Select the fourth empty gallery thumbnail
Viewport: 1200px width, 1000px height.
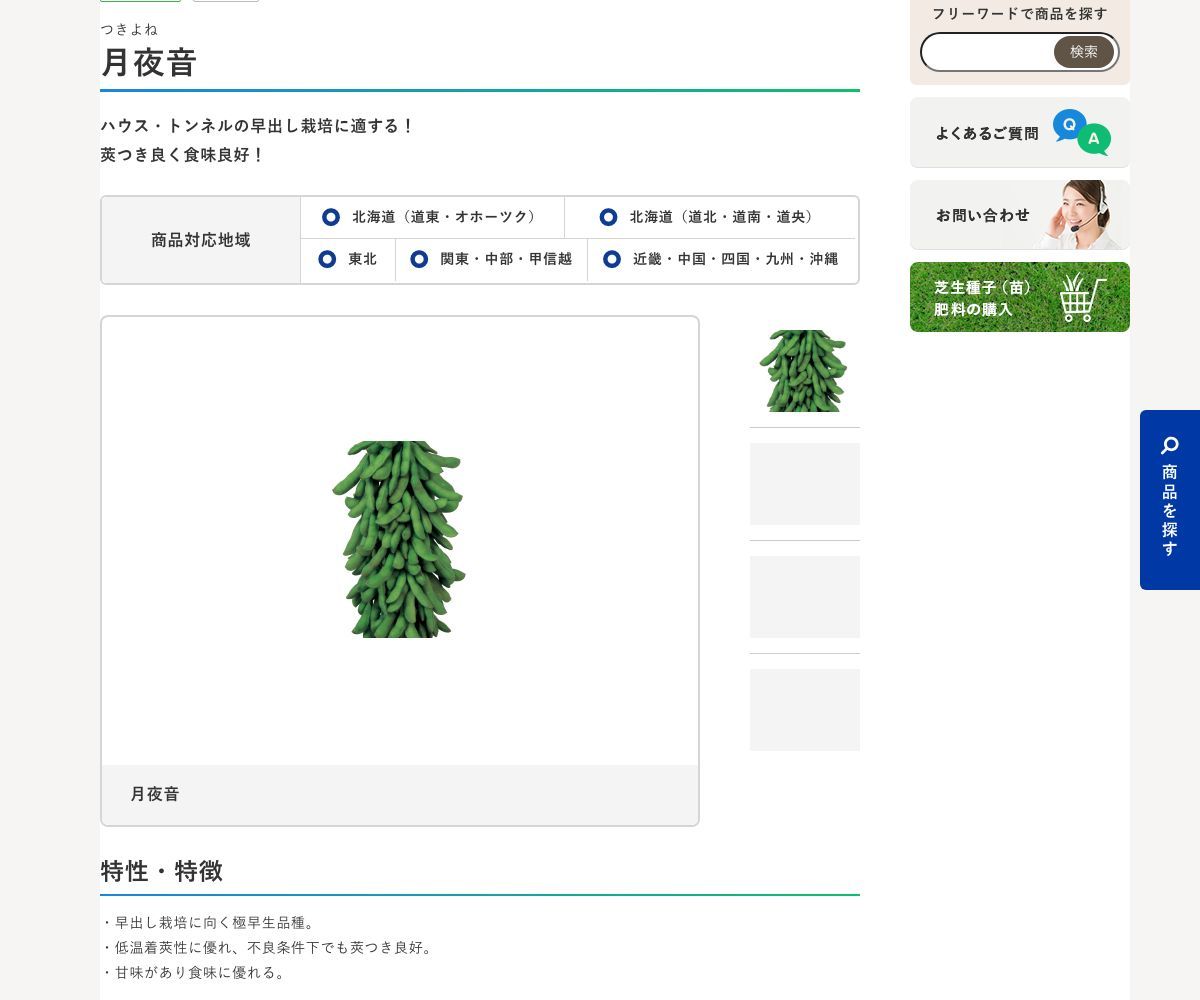pos(805,710)
